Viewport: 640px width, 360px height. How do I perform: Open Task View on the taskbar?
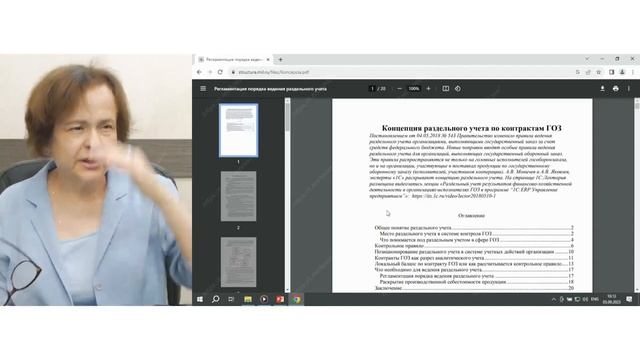(x=231, y=299)
